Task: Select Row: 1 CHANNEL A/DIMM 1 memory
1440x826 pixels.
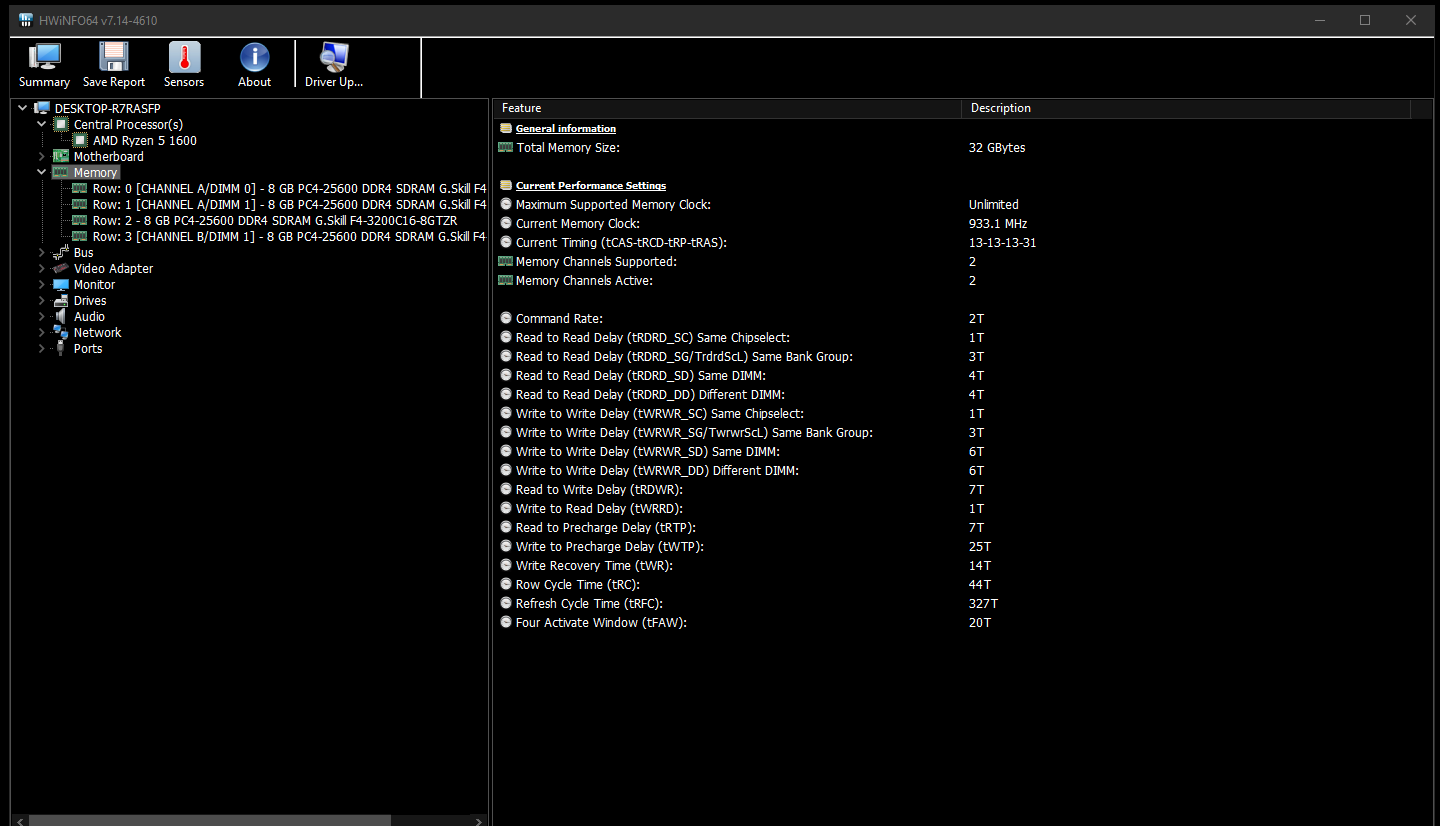Action: point(289,204)
